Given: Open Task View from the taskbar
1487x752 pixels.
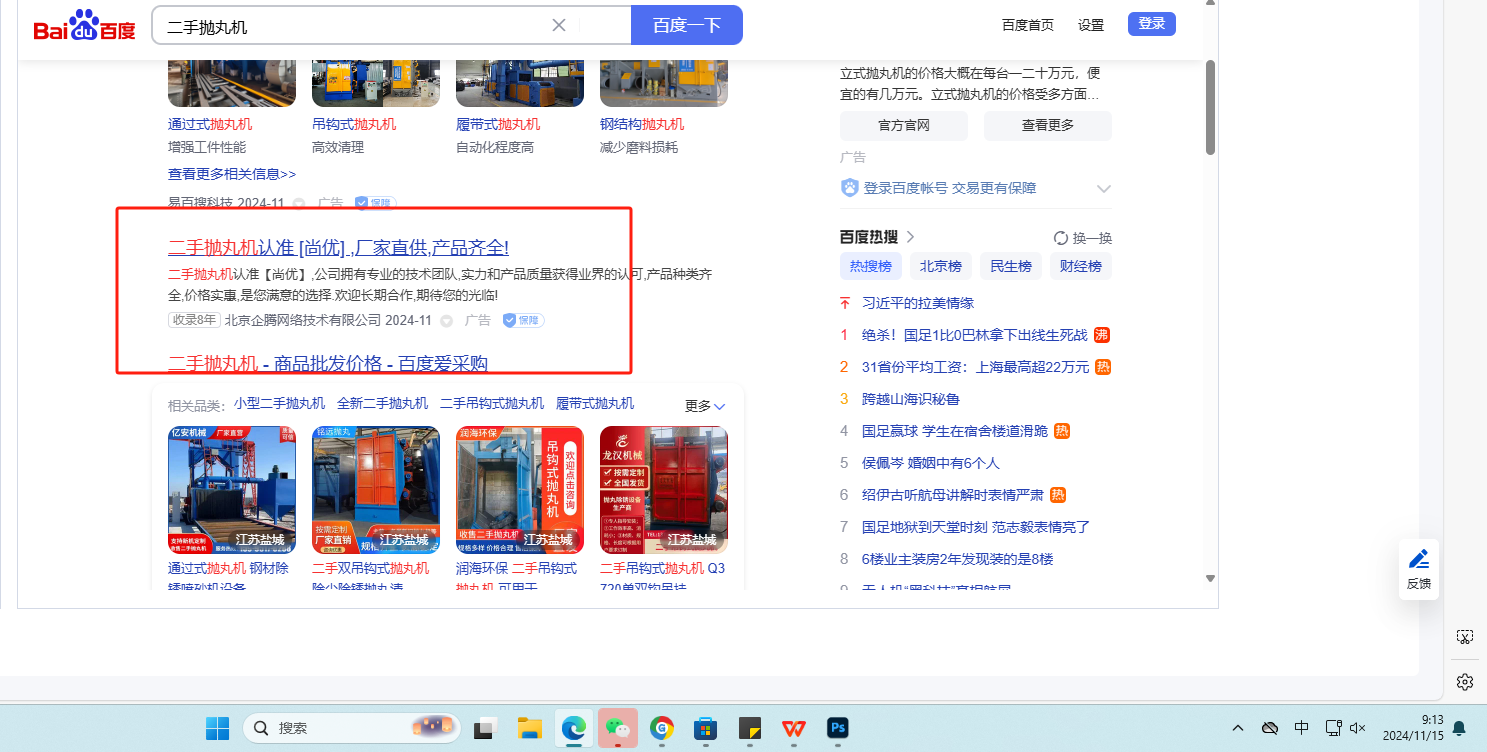Looking at the screenshot, I should [486, 728].
